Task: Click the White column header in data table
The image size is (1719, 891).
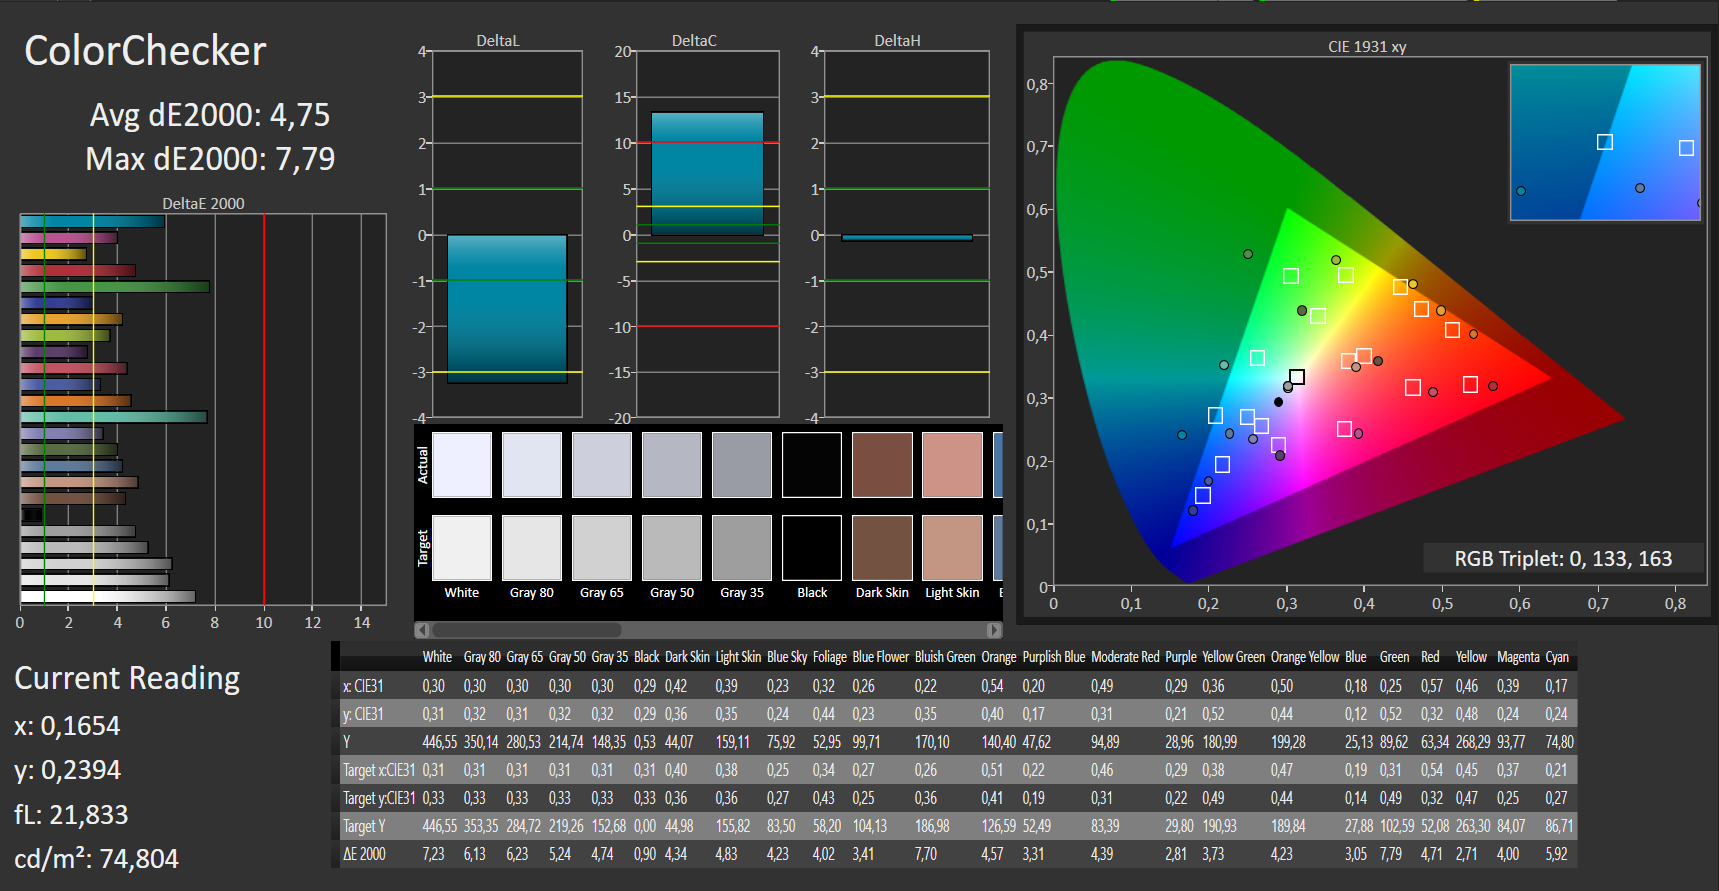Action: click(x=437, y=657)
